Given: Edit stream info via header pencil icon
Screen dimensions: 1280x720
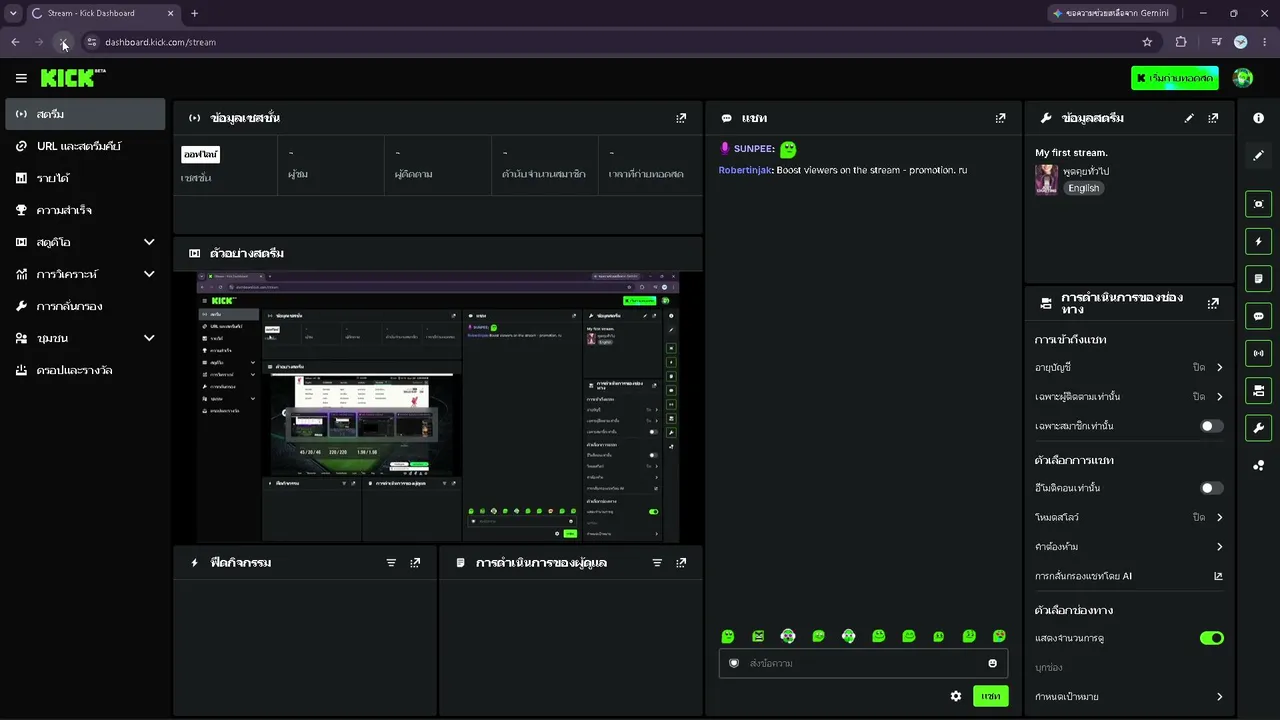Looking at the screenshot, I should 1189,118.
